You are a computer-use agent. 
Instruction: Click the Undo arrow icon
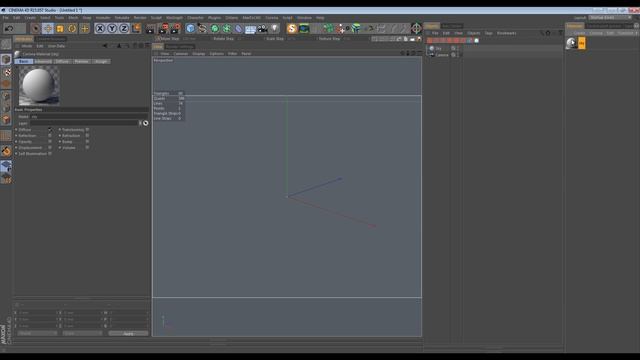point(9,28)
